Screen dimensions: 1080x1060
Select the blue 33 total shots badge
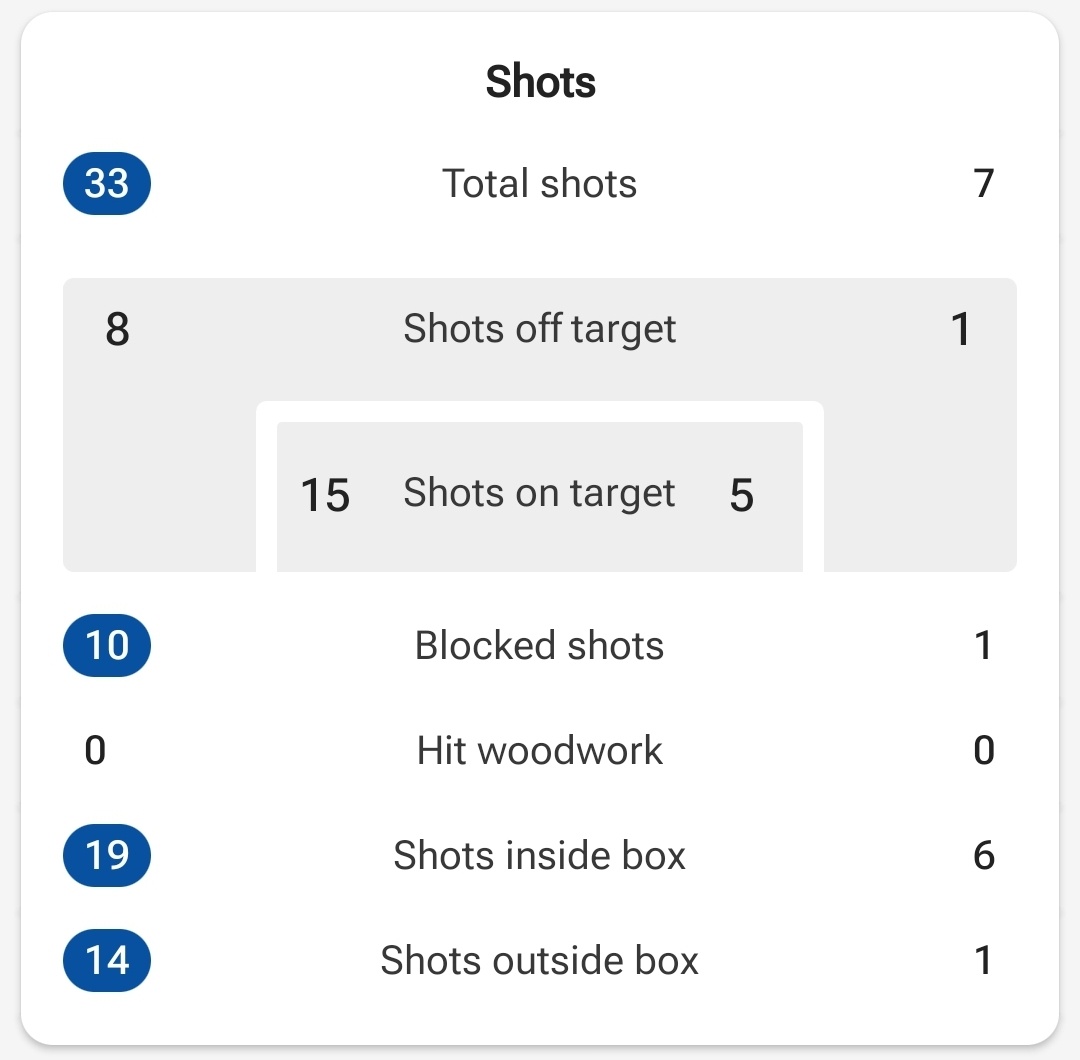point(107,183)
